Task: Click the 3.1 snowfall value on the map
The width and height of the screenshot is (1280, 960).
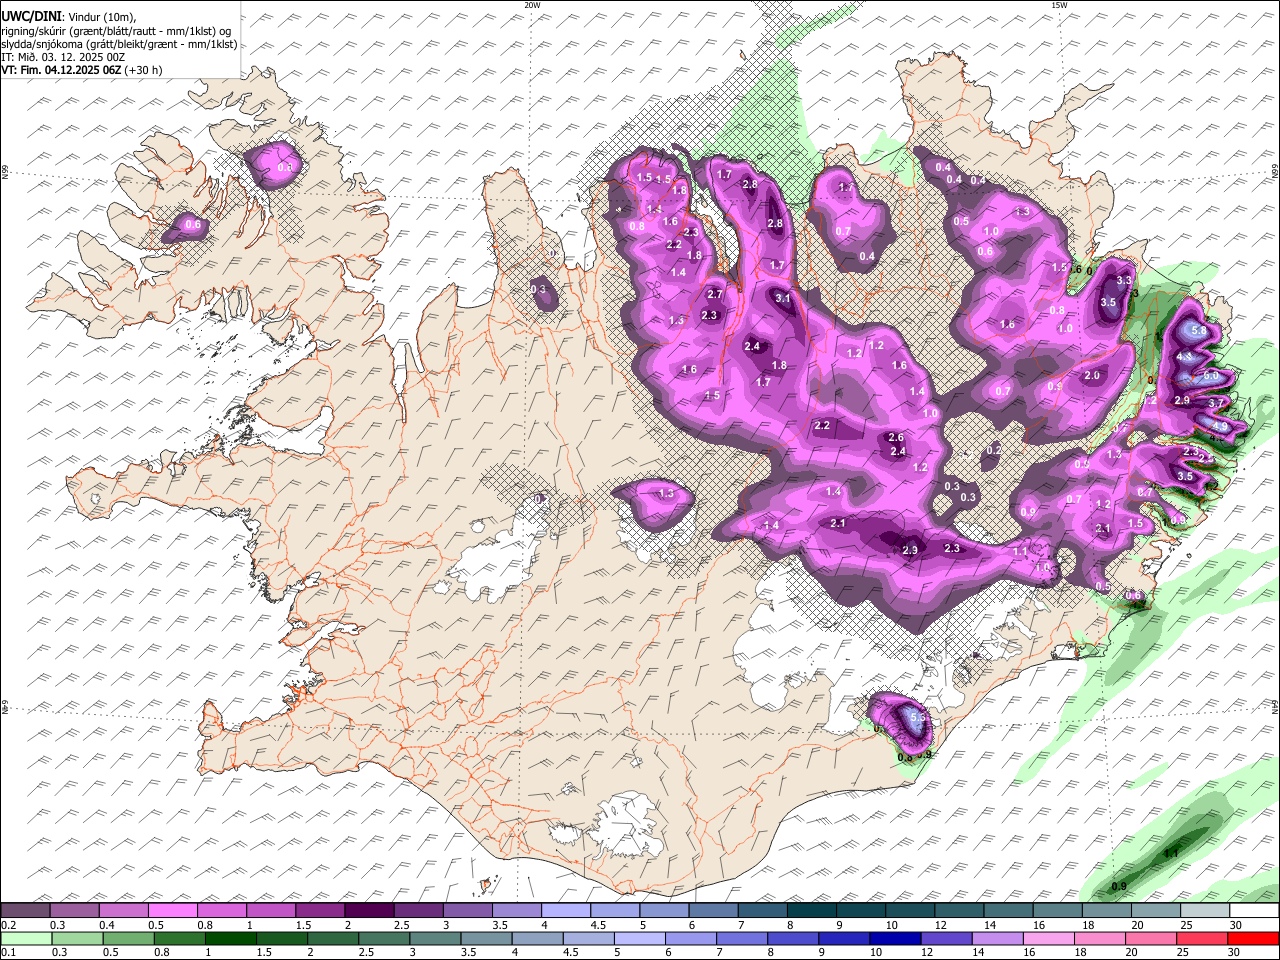Action: (783, 298)
